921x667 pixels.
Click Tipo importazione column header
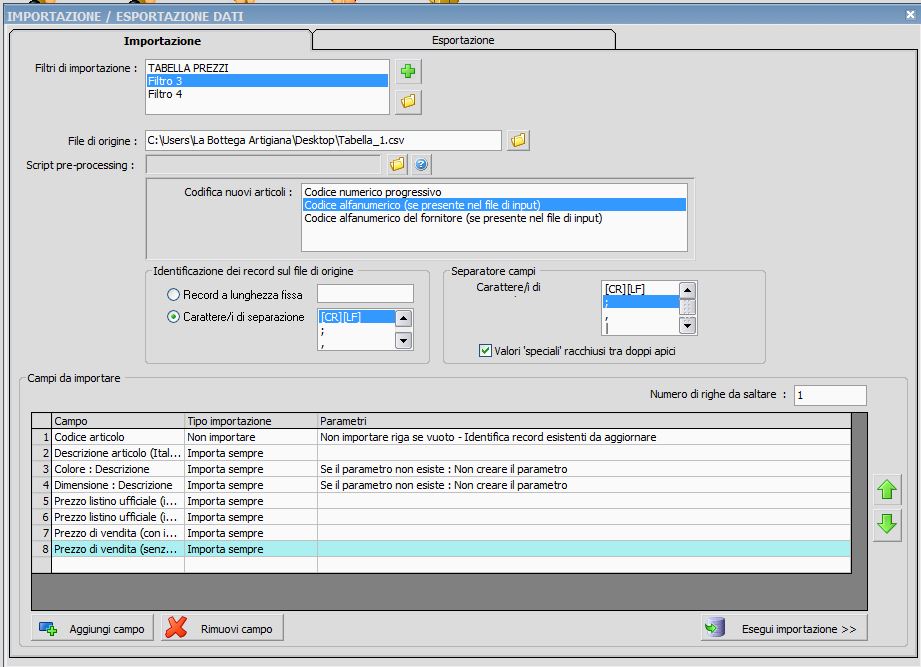pyautogui.click(x=251, y=421)
